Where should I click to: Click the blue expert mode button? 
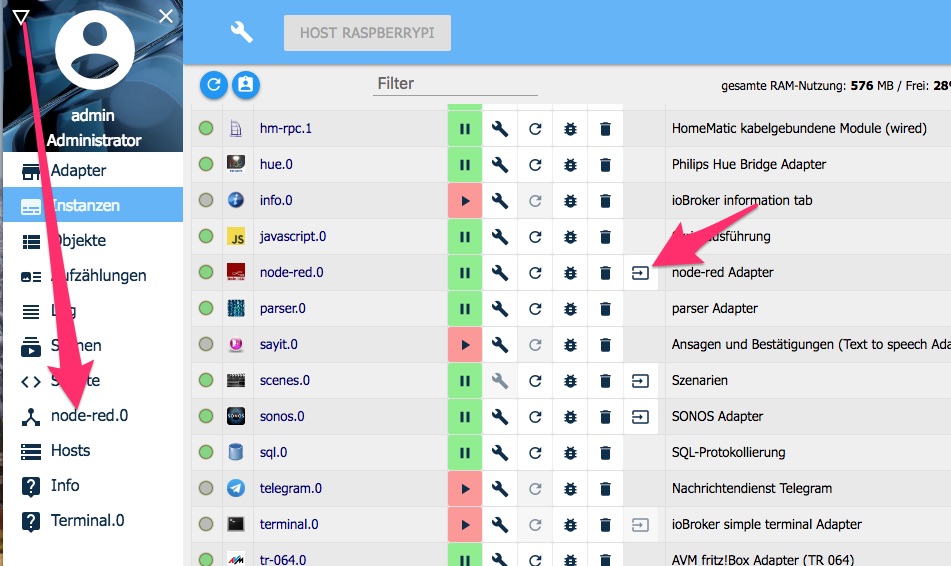coord(246,84)
